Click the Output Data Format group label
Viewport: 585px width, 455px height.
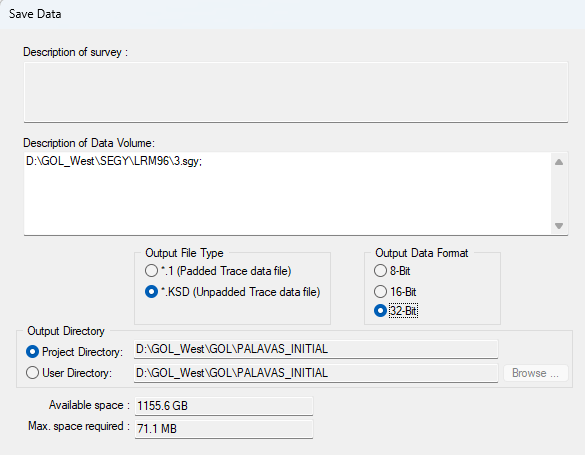pyautogui.click(x=422, y=253)
